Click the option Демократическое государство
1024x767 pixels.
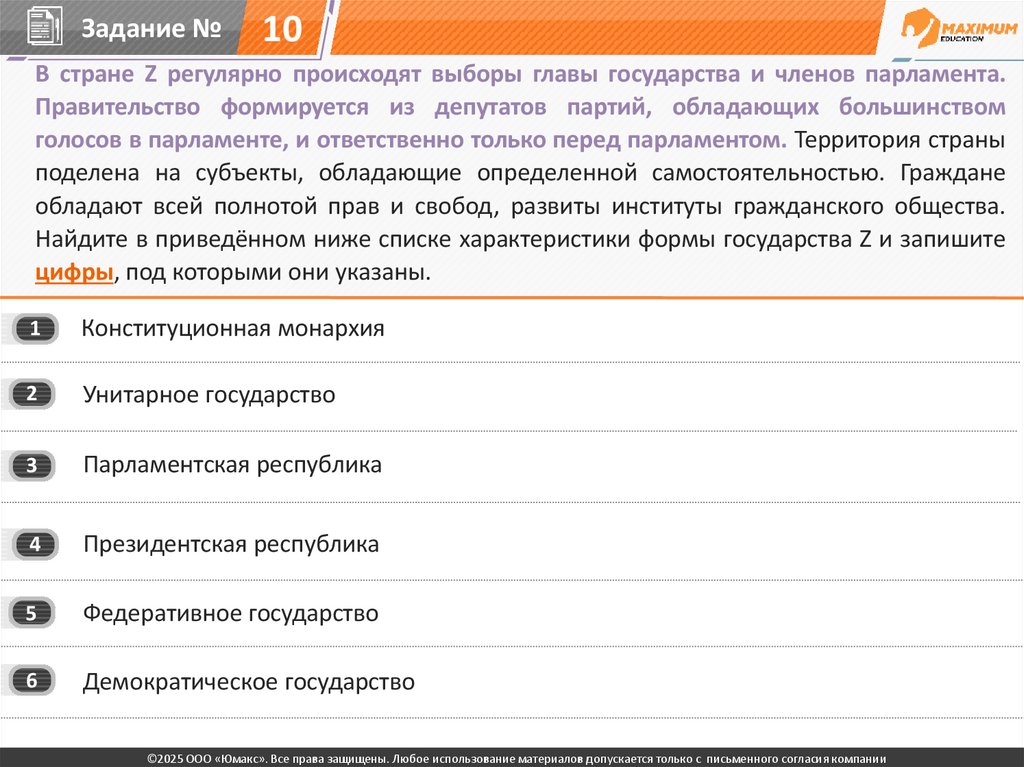[249, 682]
